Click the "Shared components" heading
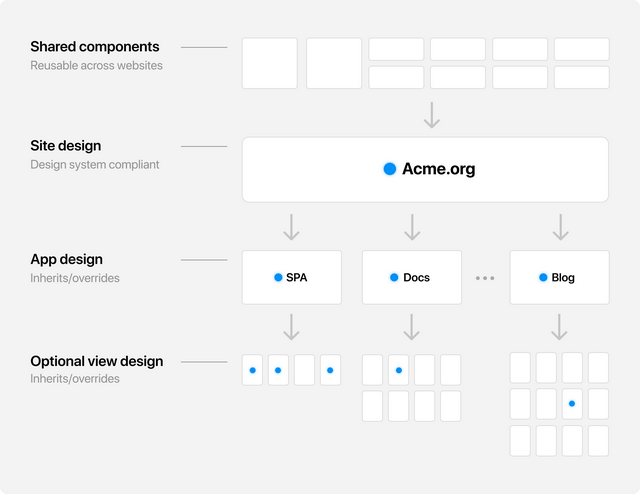The height and width of the screenshot is (494, 640). pyautogui.click(x=94, y=46)
